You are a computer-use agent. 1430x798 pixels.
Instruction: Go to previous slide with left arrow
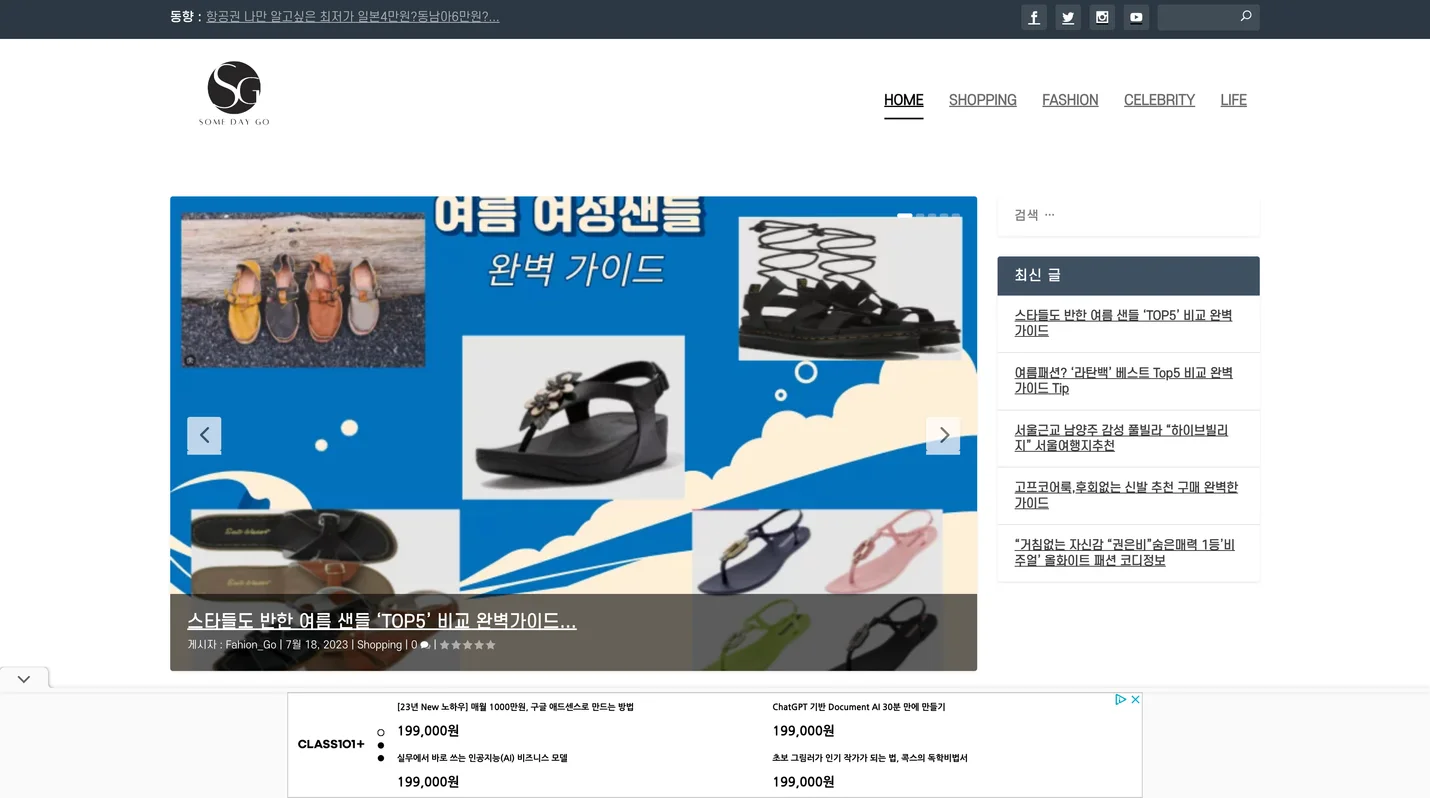pyautogui.click(x=204, y=435)
